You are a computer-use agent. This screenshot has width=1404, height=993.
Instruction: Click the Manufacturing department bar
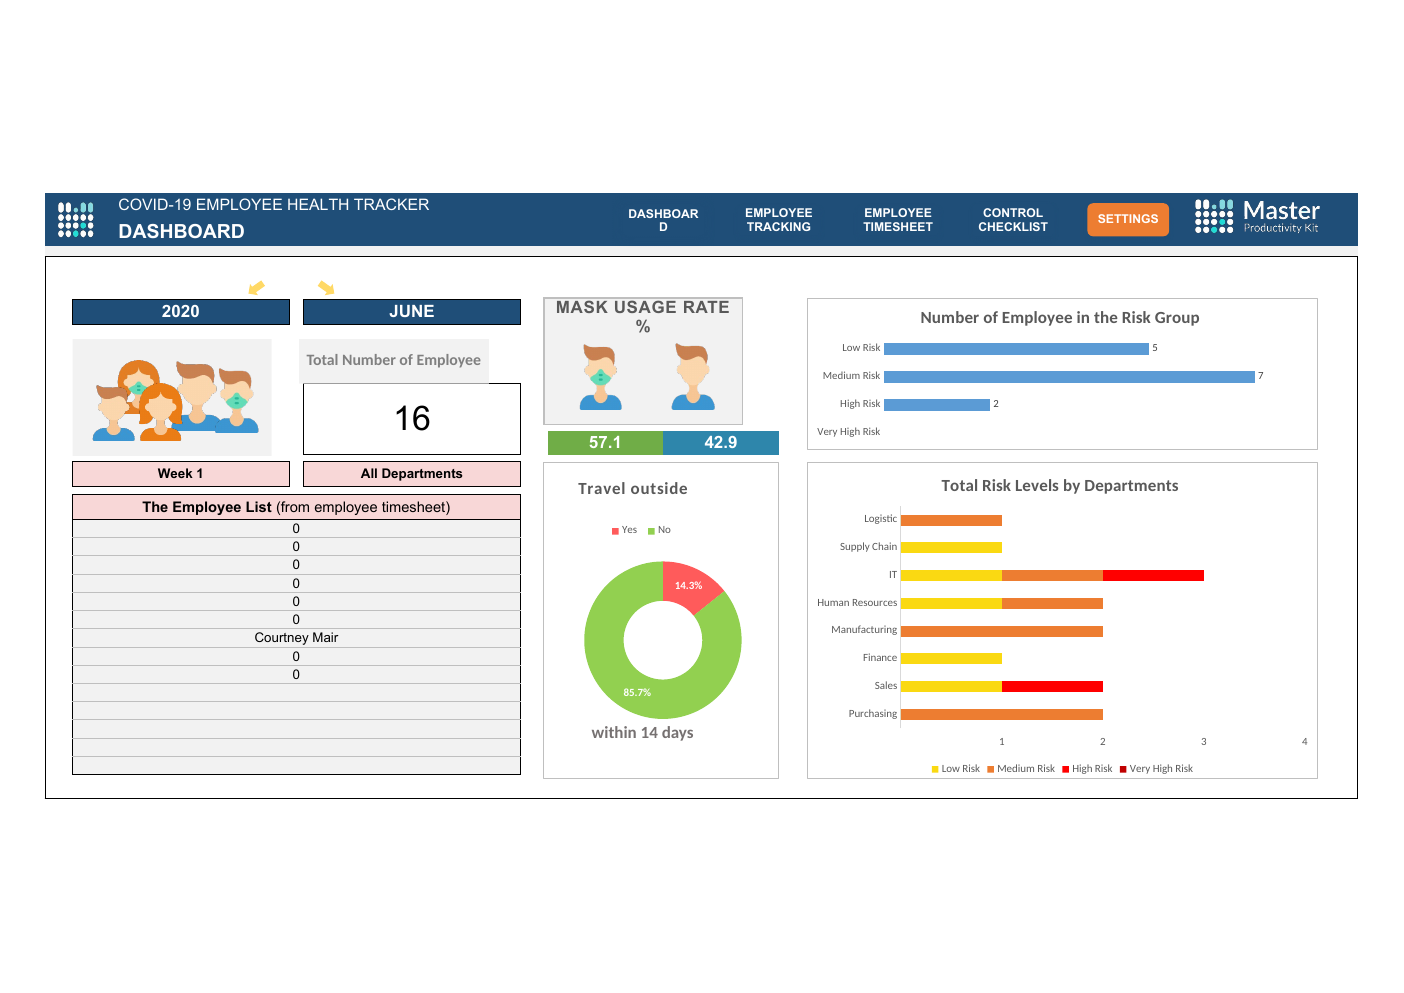[x=1002, y=631]
